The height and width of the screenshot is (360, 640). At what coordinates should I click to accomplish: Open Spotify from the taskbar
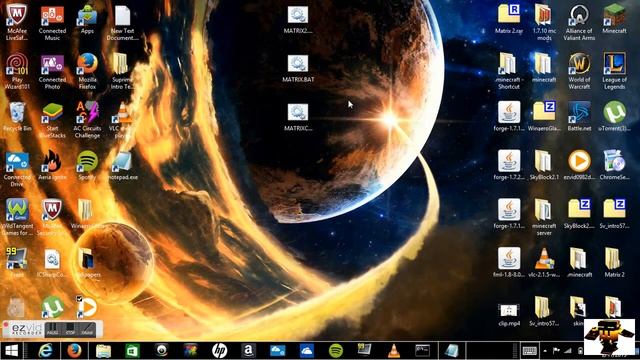click(x=336, y=350)
